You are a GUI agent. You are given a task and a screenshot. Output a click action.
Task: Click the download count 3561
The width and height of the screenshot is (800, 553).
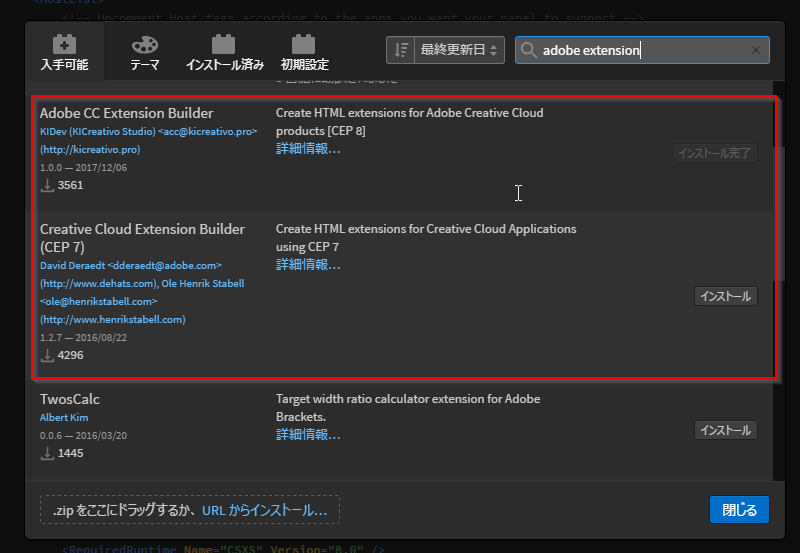point(70,185)
